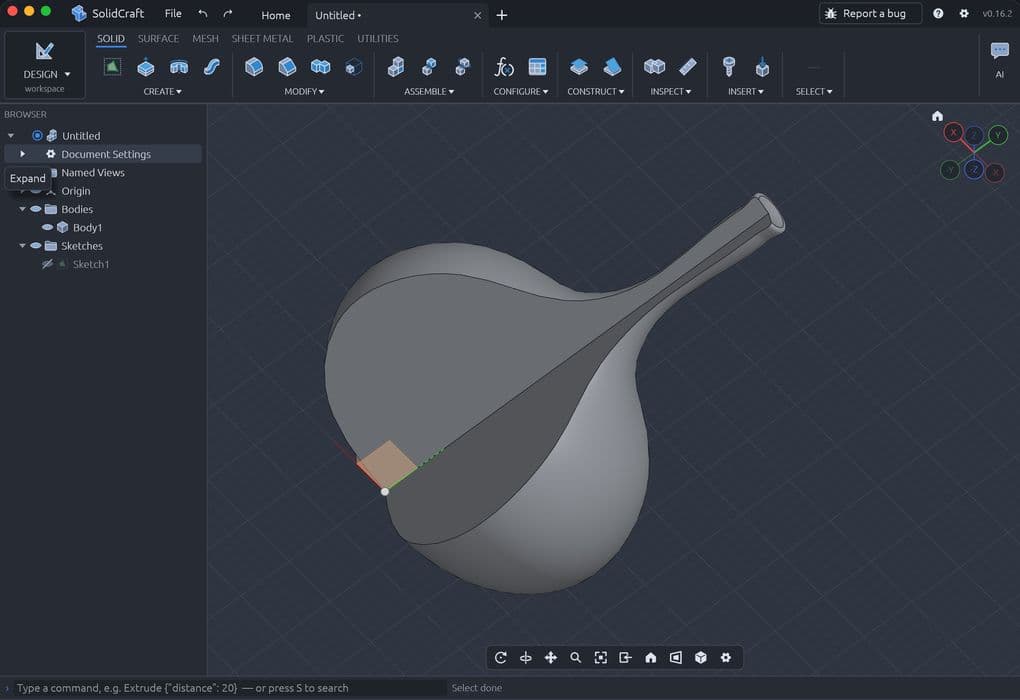The width and height of the screenshot is (1020, 700).
Task: Switch to the SHEET METAL tab
Action: 262,38
